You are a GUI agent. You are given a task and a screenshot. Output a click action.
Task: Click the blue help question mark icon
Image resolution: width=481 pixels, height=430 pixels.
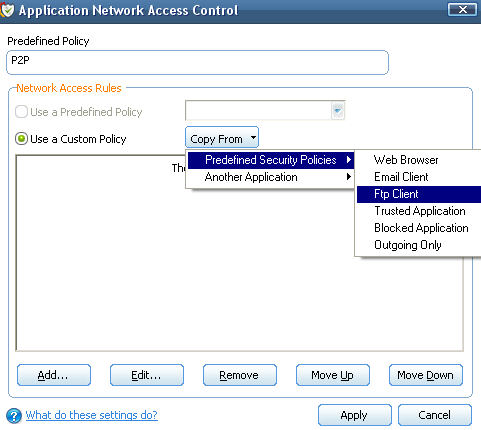(x=14, y=416)
